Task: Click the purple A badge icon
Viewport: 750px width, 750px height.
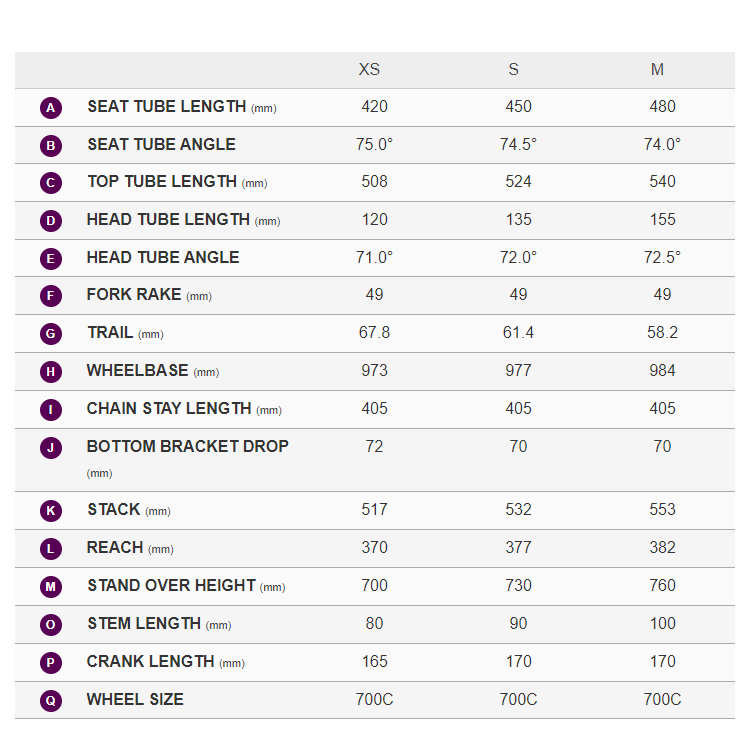Action: click(51, 108)
